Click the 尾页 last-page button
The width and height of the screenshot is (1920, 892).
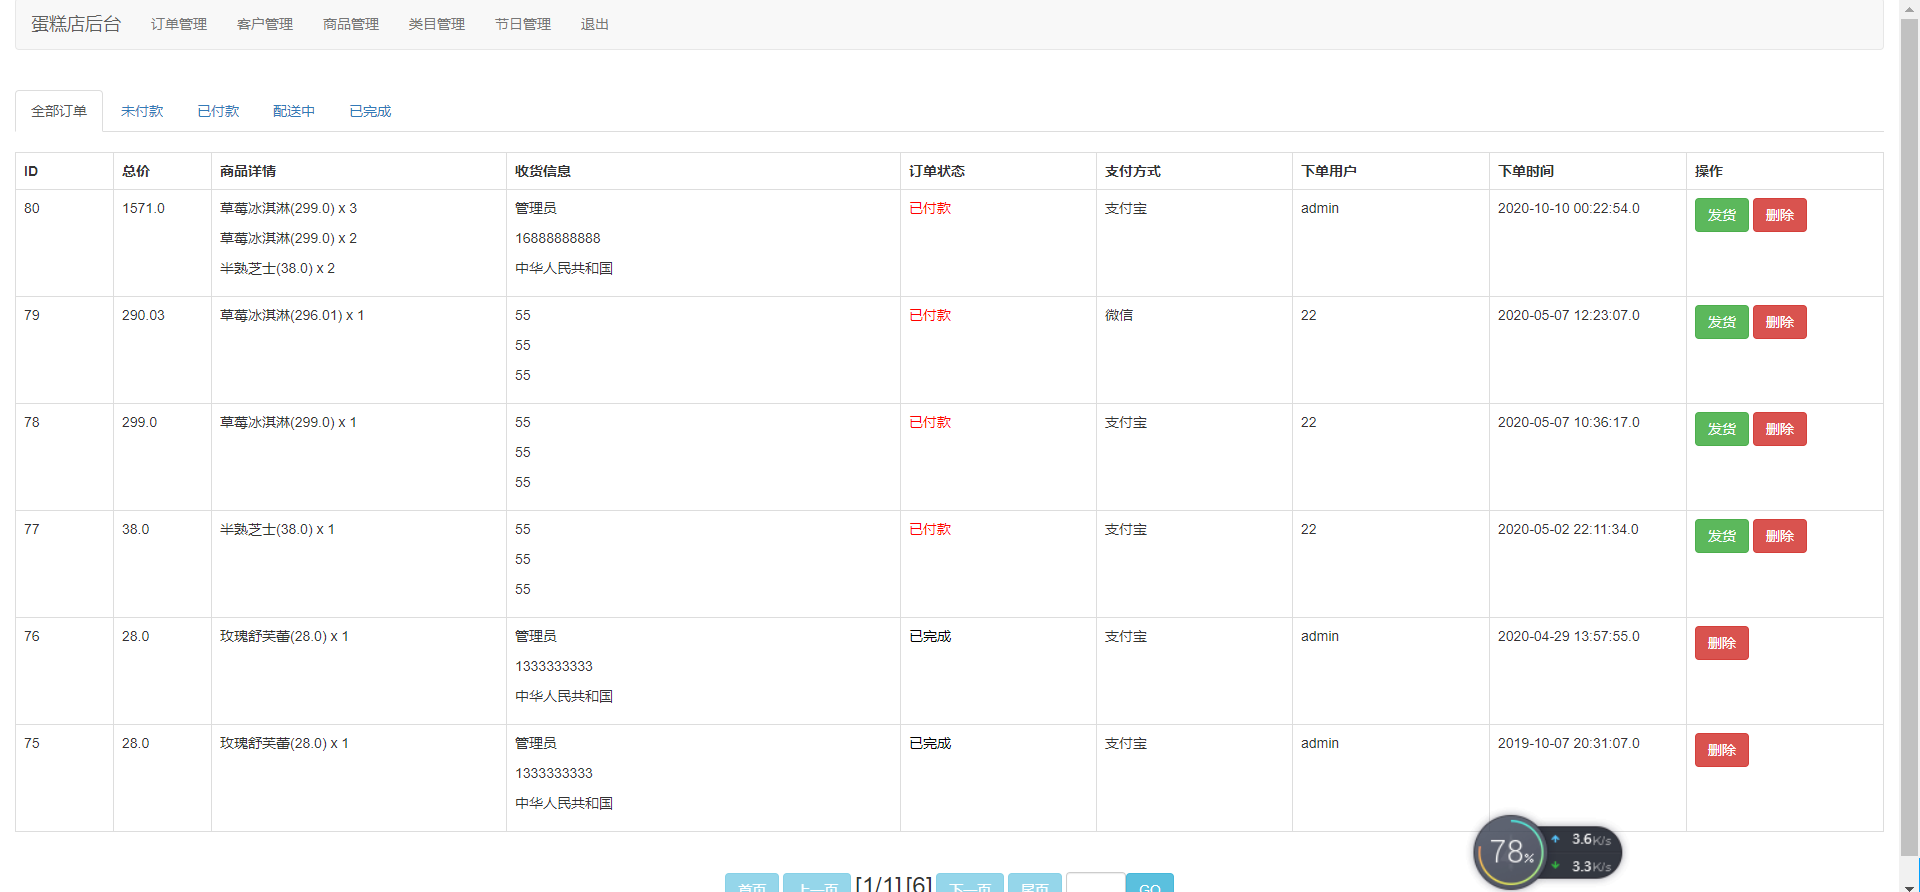[x=1035, y=883]
